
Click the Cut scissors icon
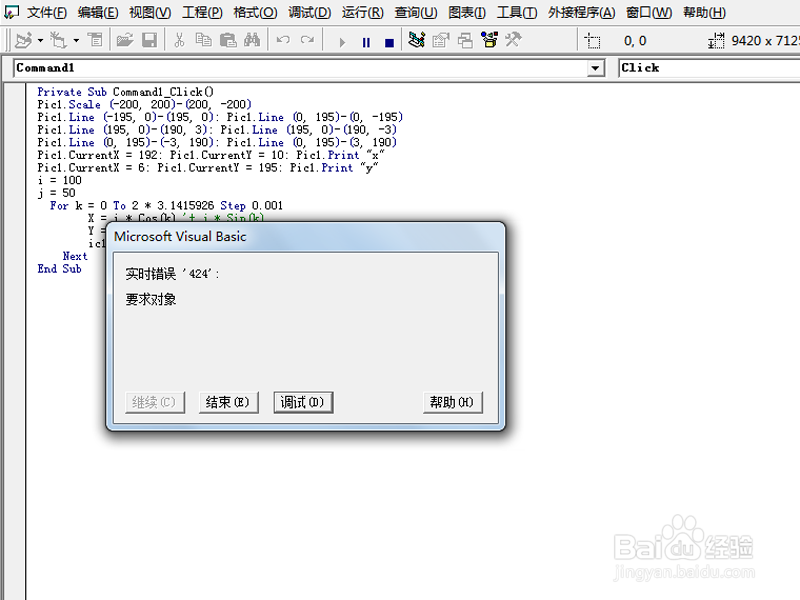point(179,40)
